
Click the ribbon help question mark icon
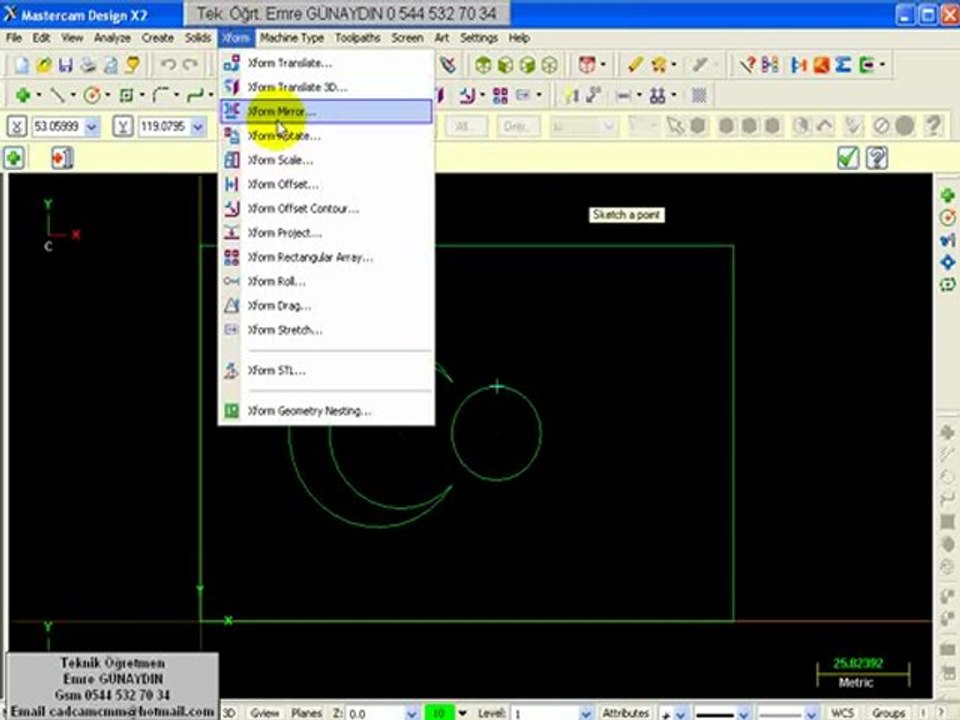point(877,158)
